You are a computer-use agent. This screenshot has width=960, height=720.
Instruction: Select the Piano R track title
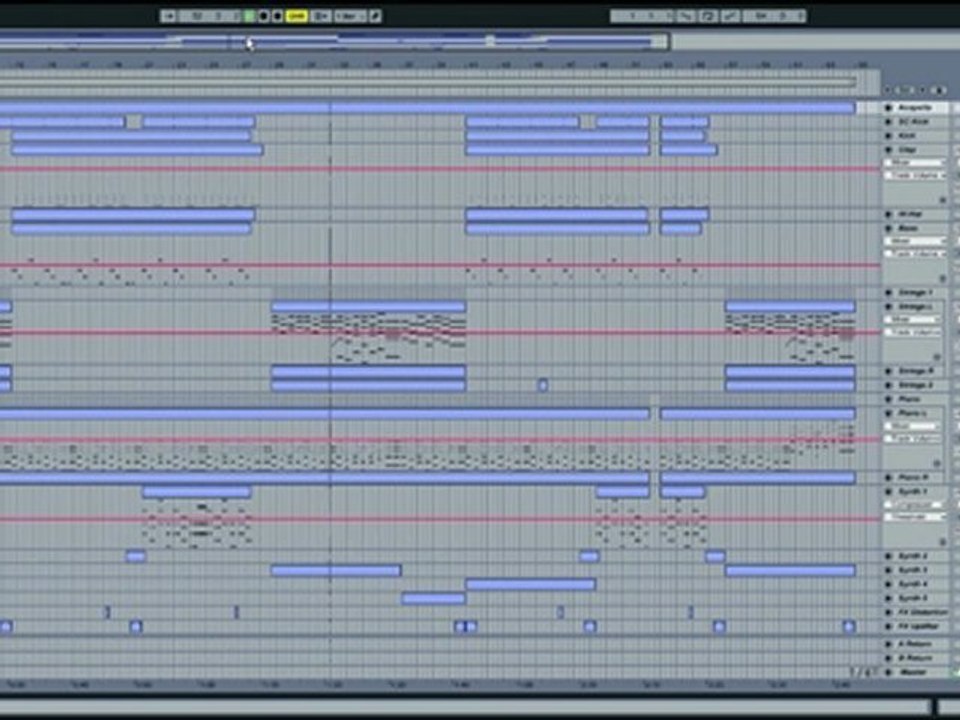[x=913, y=478]
